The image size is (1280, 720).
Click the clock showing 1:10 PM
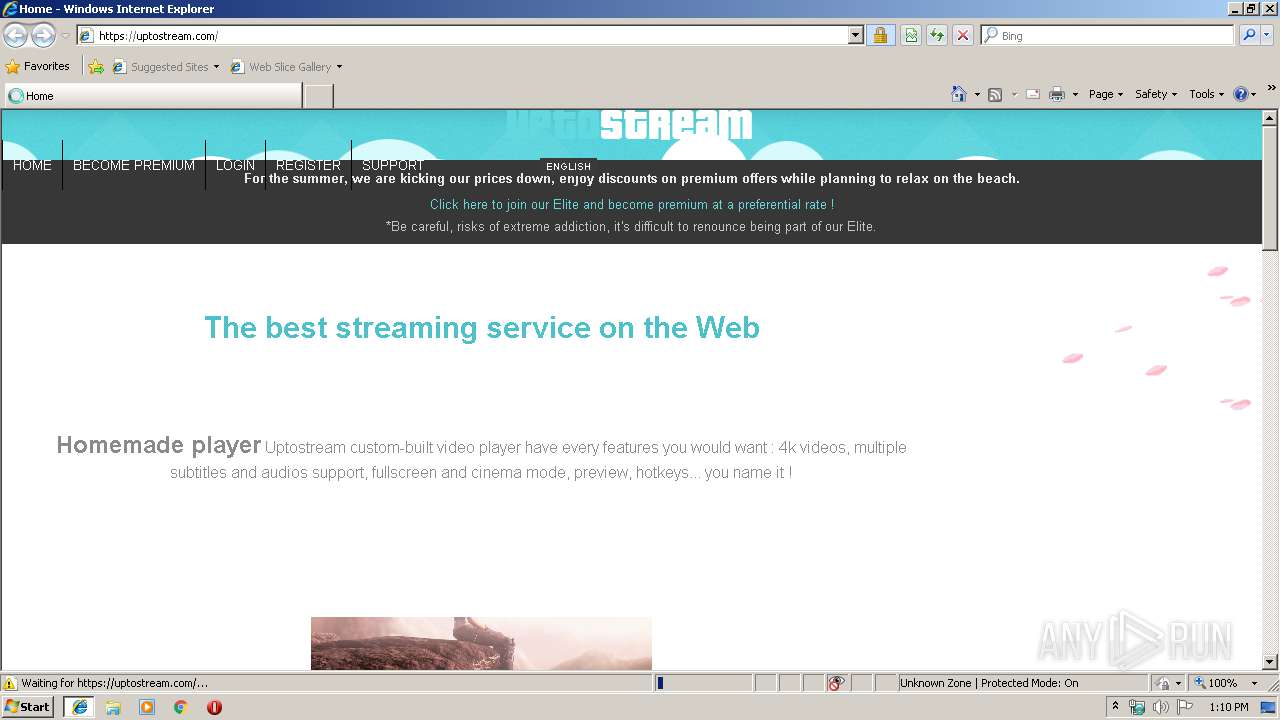[x=1228, y=707]
